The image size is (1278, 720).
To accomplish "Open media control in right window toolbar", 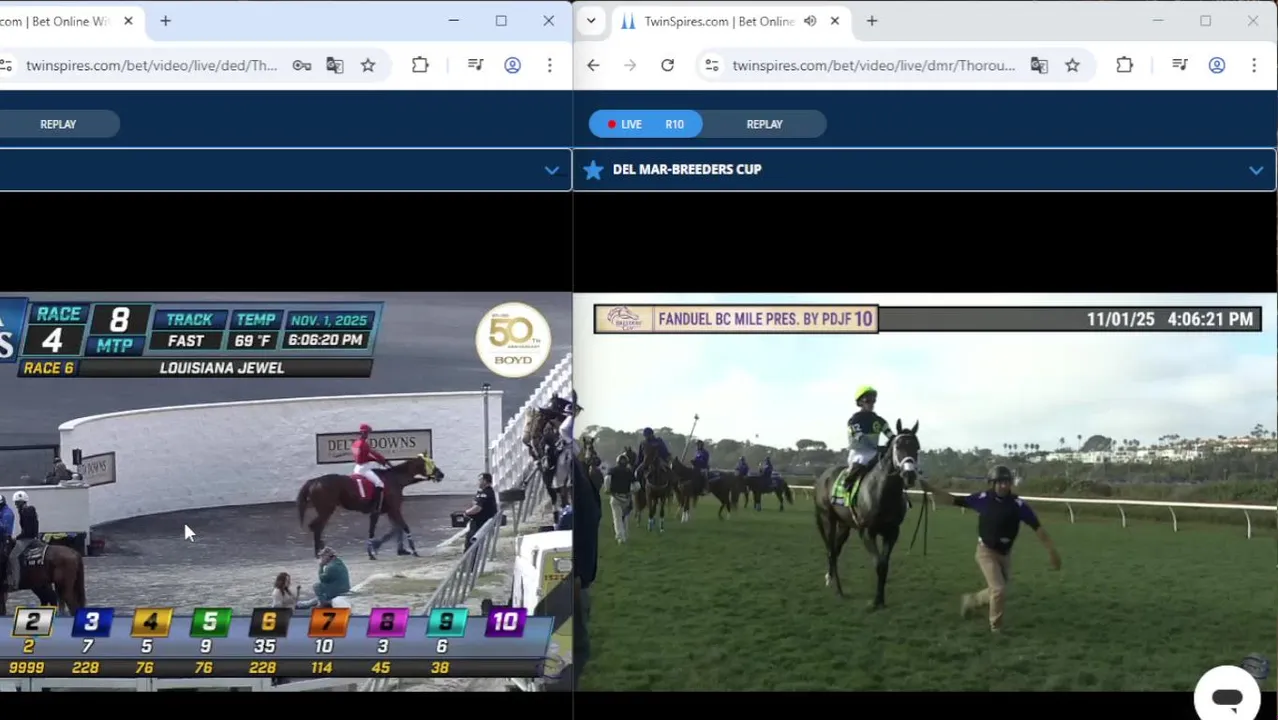I will [1180, 65].
